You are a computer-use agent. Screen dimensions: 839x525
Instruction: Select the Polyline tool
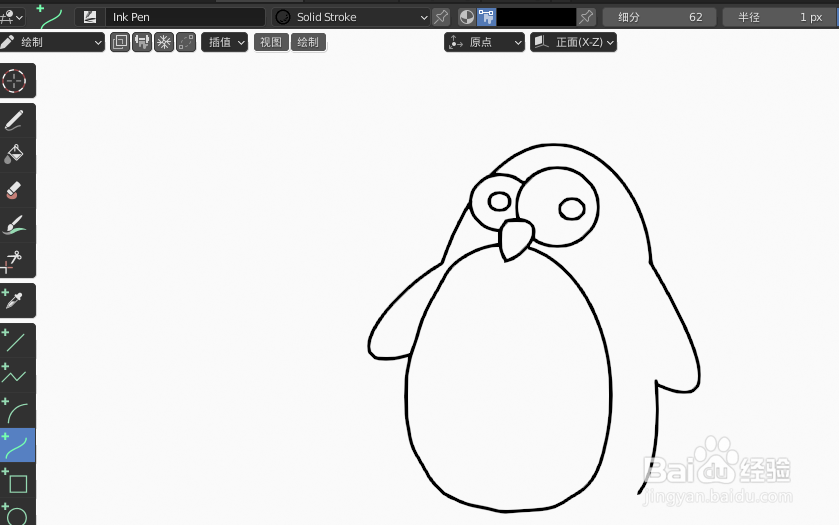15,375
